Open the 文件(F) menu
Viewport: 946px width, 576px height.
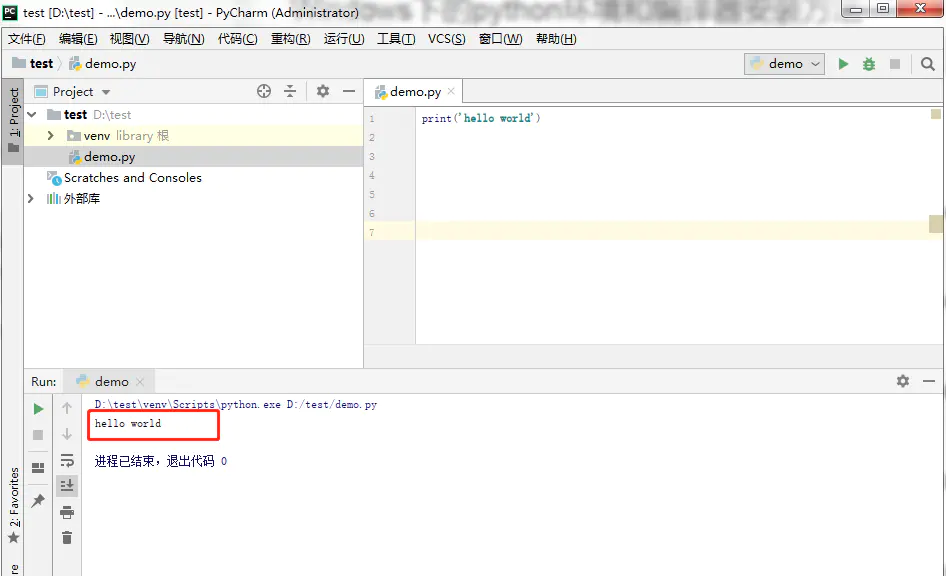tap(27, 39)
